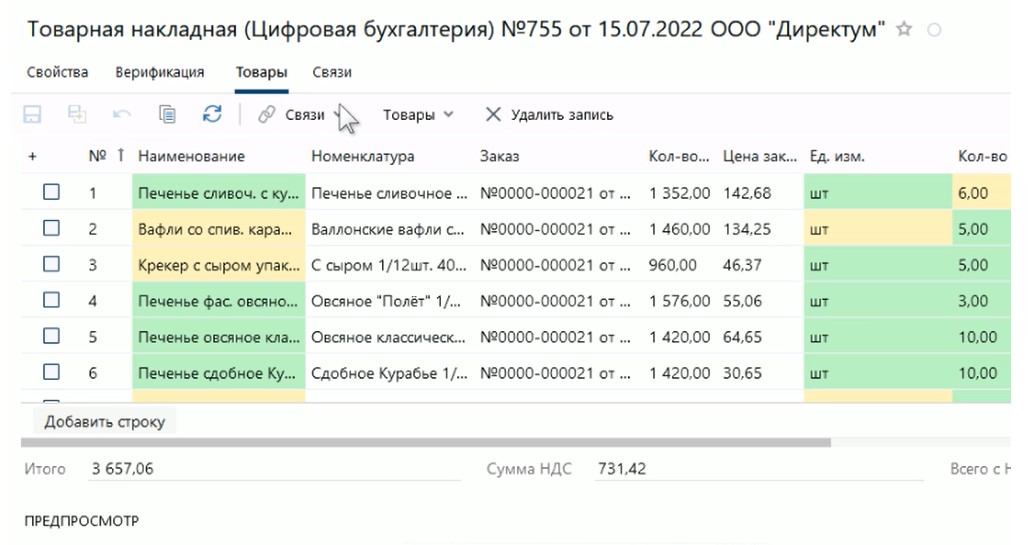Tick checkbox for row 4
Screen dimensions: 1028x545
[x=51, y=300]
